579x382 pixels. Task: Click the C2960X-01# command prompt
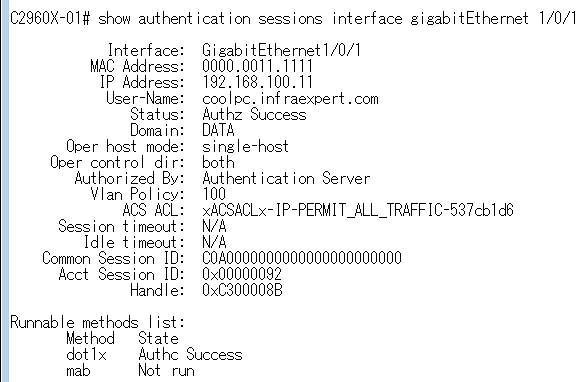coord(50,18)
